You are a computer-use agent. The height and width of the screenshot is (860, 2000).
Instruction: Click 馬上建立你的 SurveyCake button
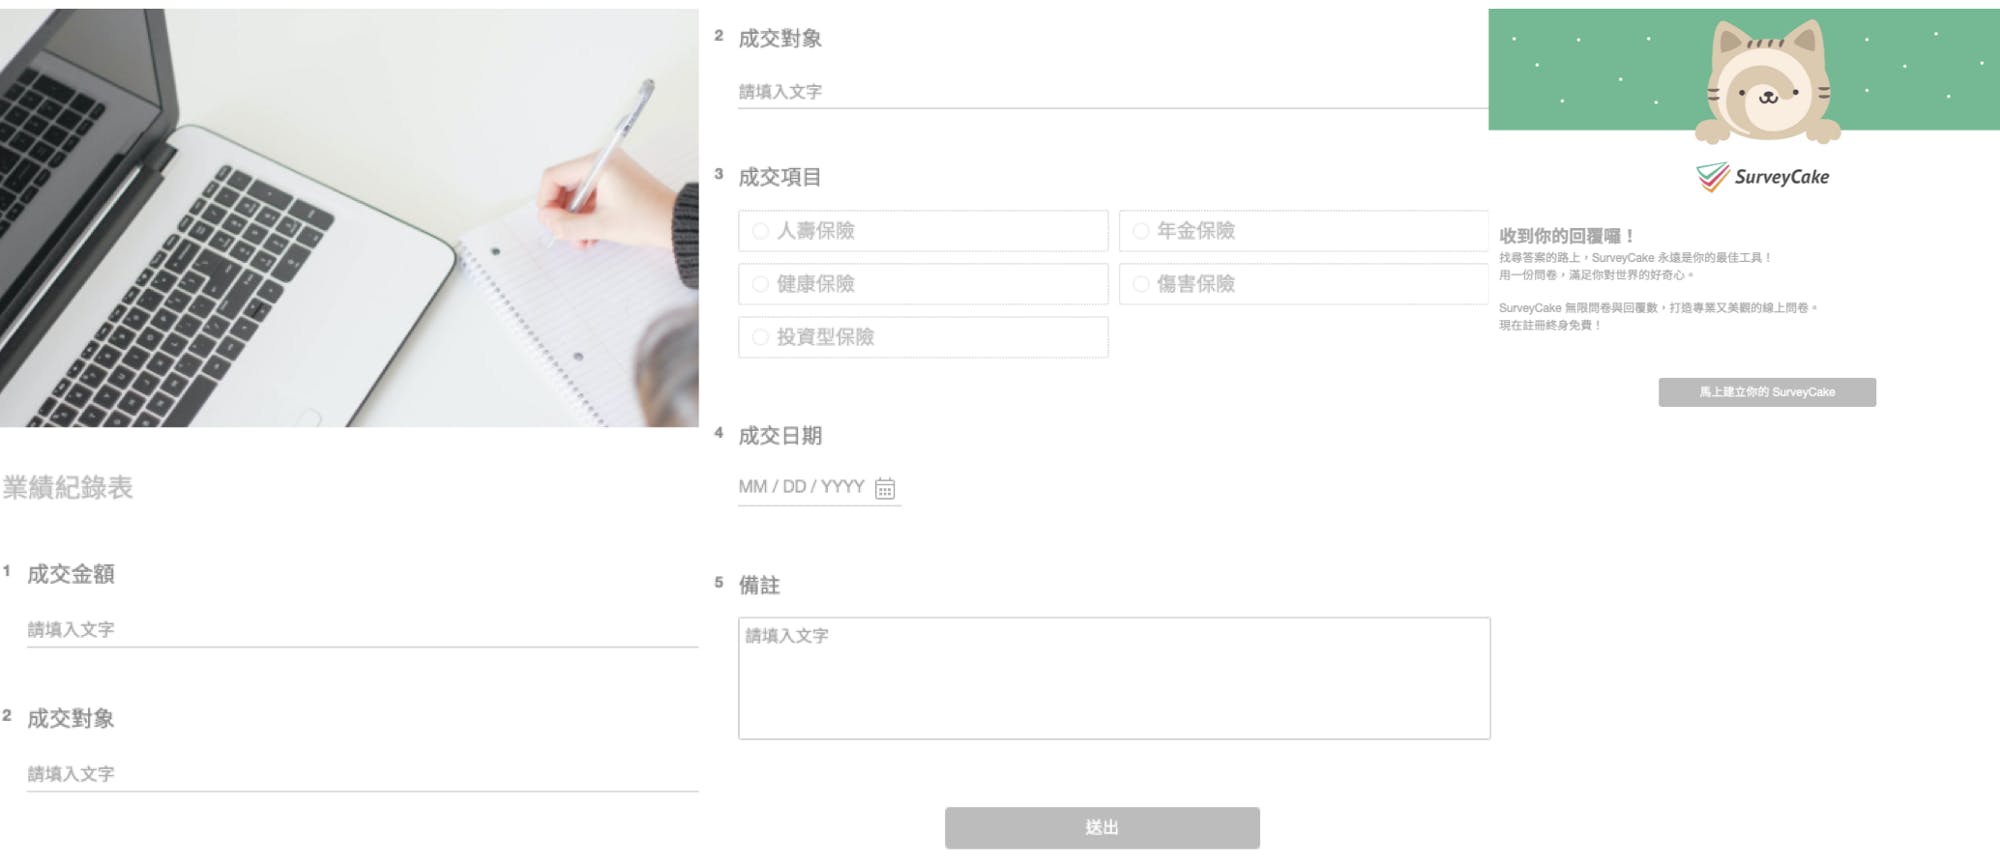click(1767, 392)
